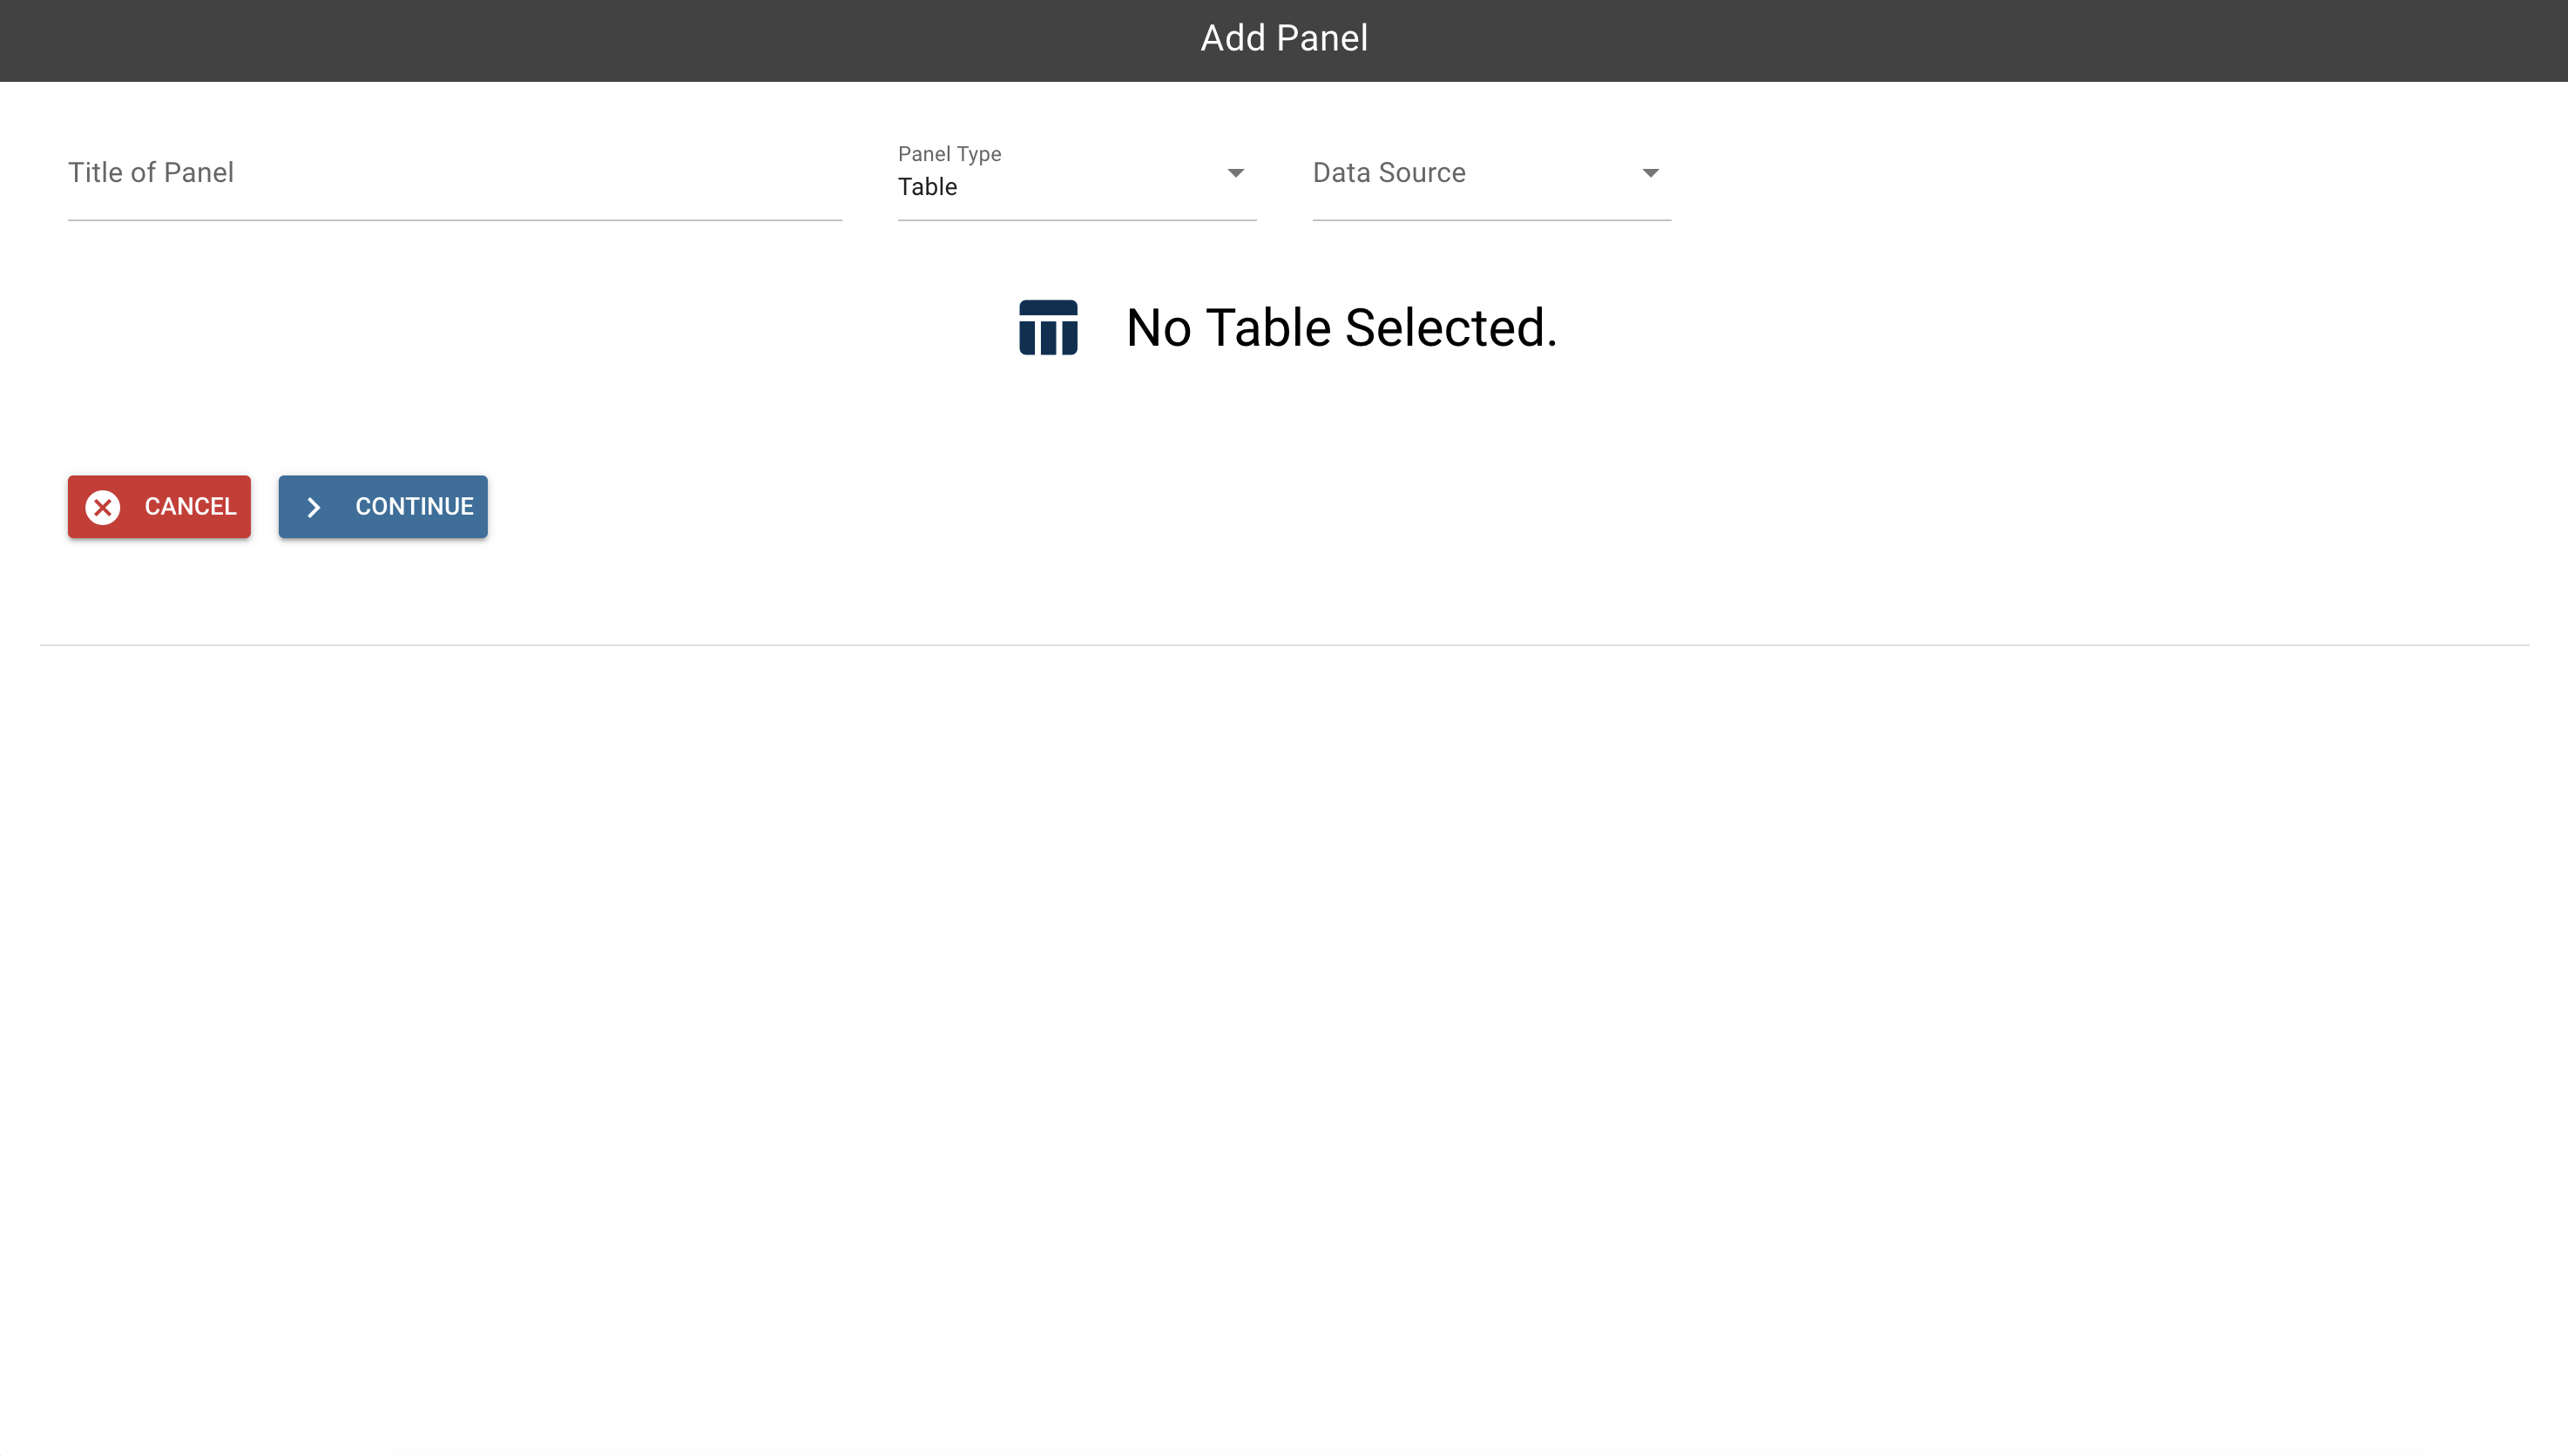Click the Add Panel header title
This screenshot has width=2568, height=1456.
[x=1284, y=38]
